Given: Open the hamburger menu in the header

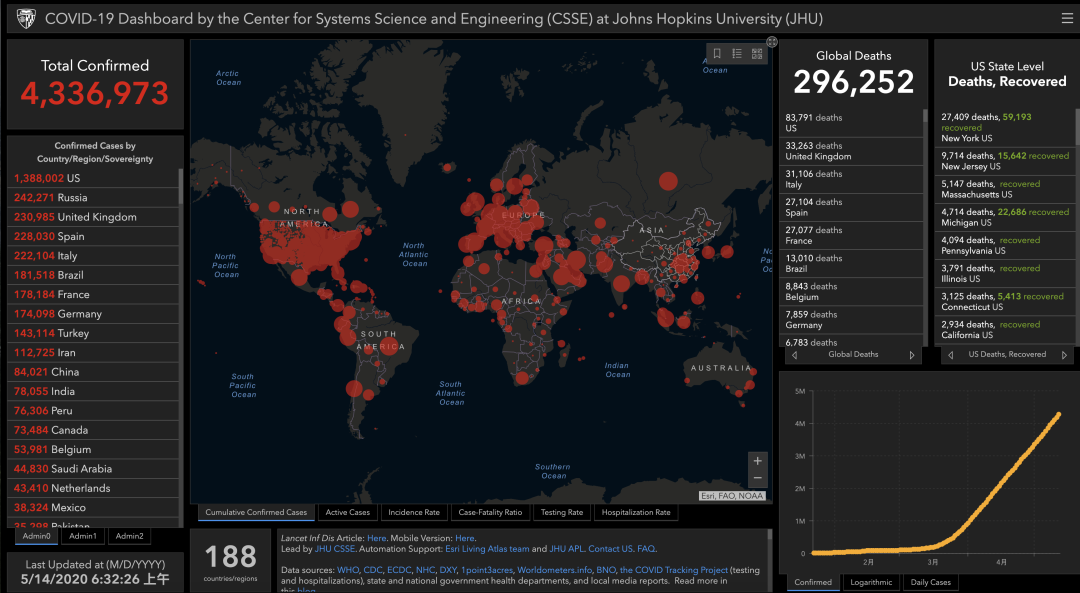Looking at the screenshot, I should 1067,19.
